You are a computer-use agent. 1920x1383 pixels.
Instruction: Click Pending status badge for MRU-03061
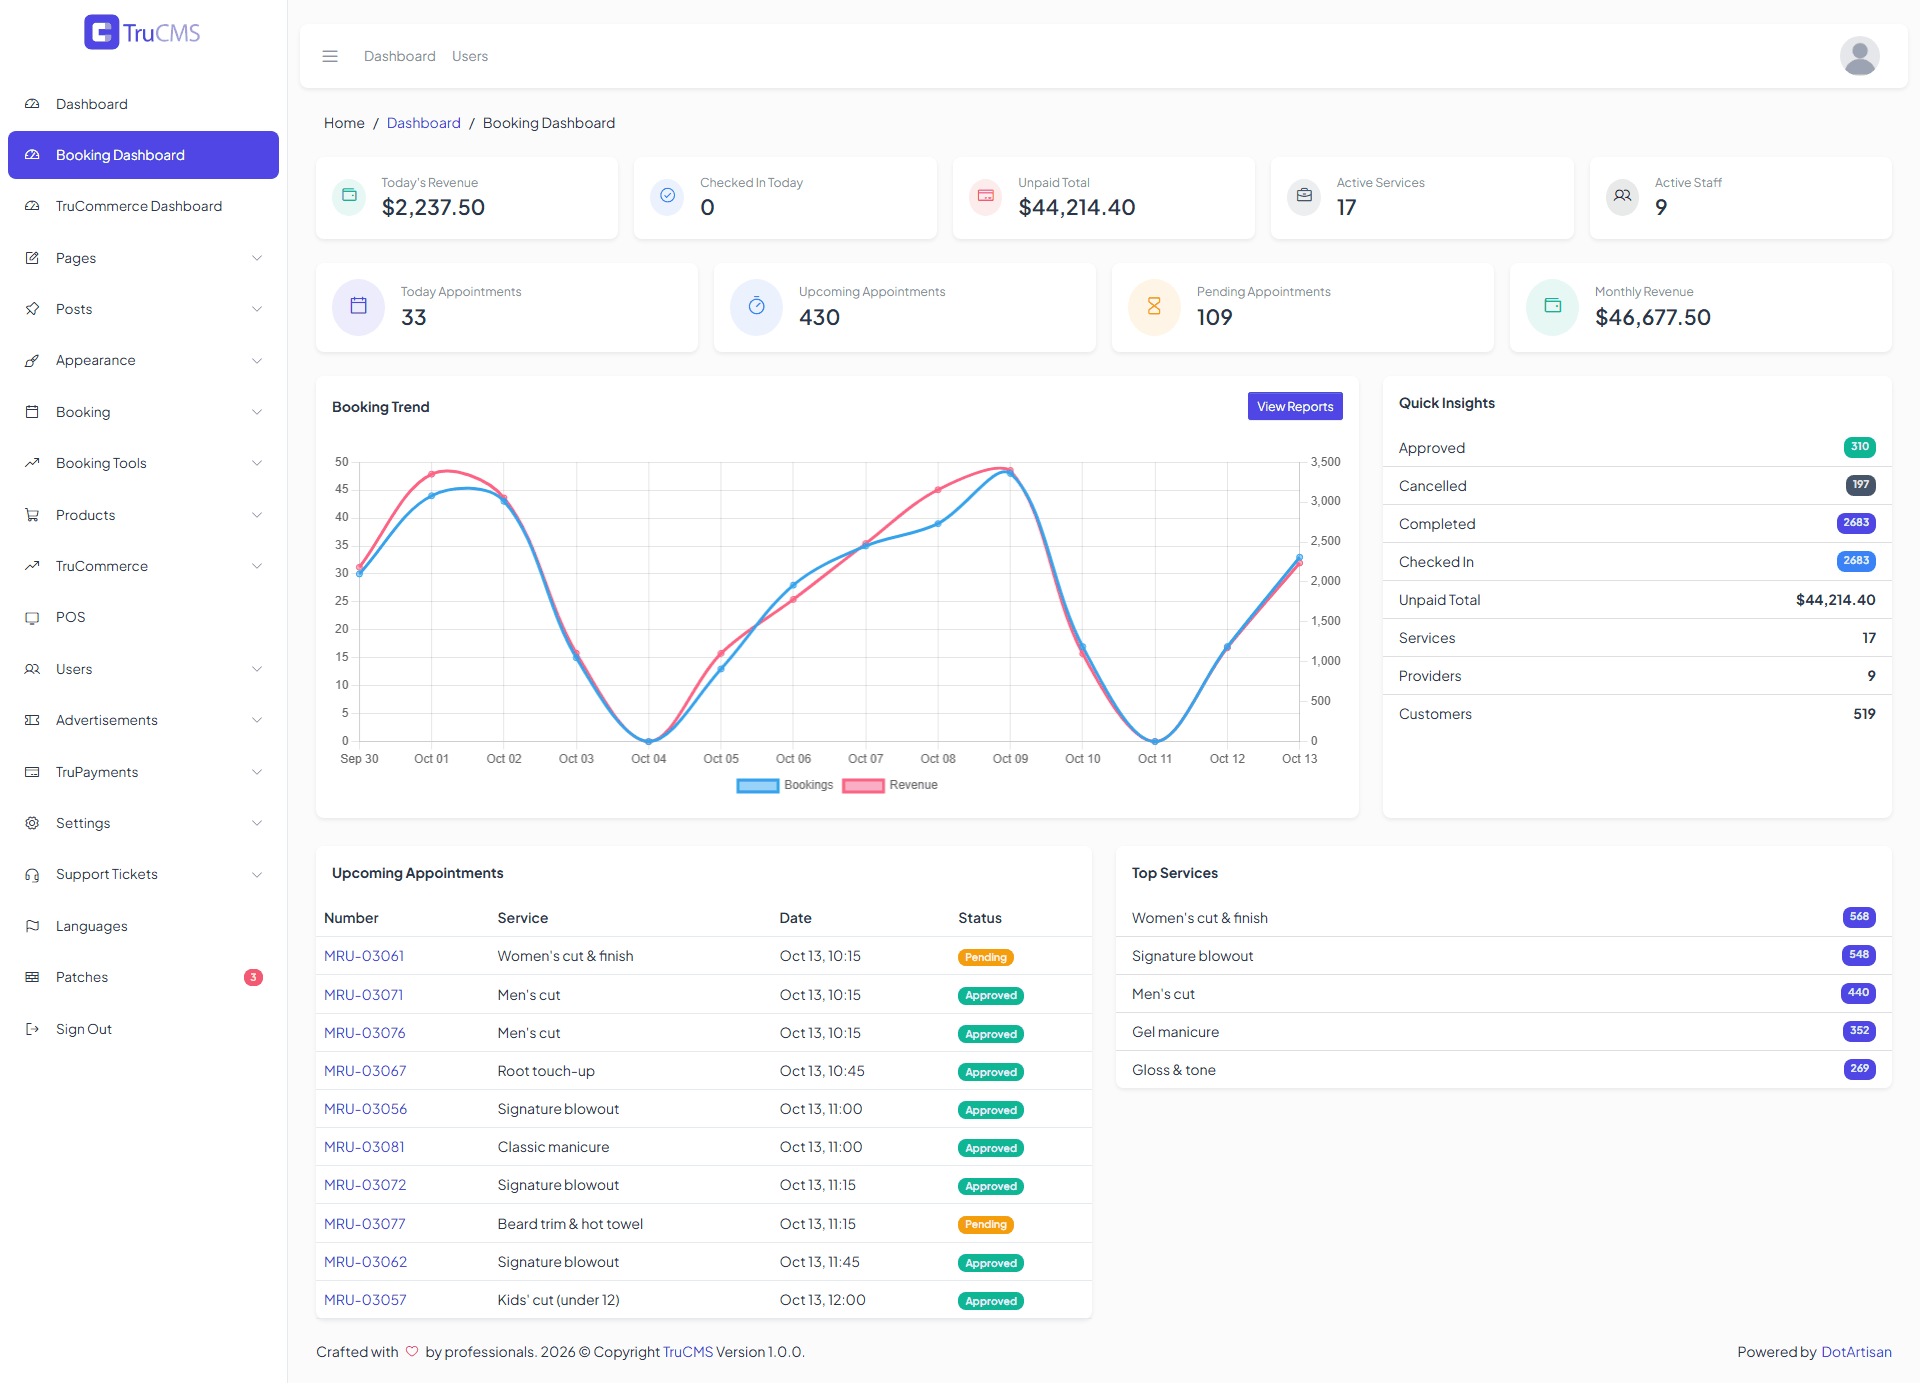(x=986, y=957)
